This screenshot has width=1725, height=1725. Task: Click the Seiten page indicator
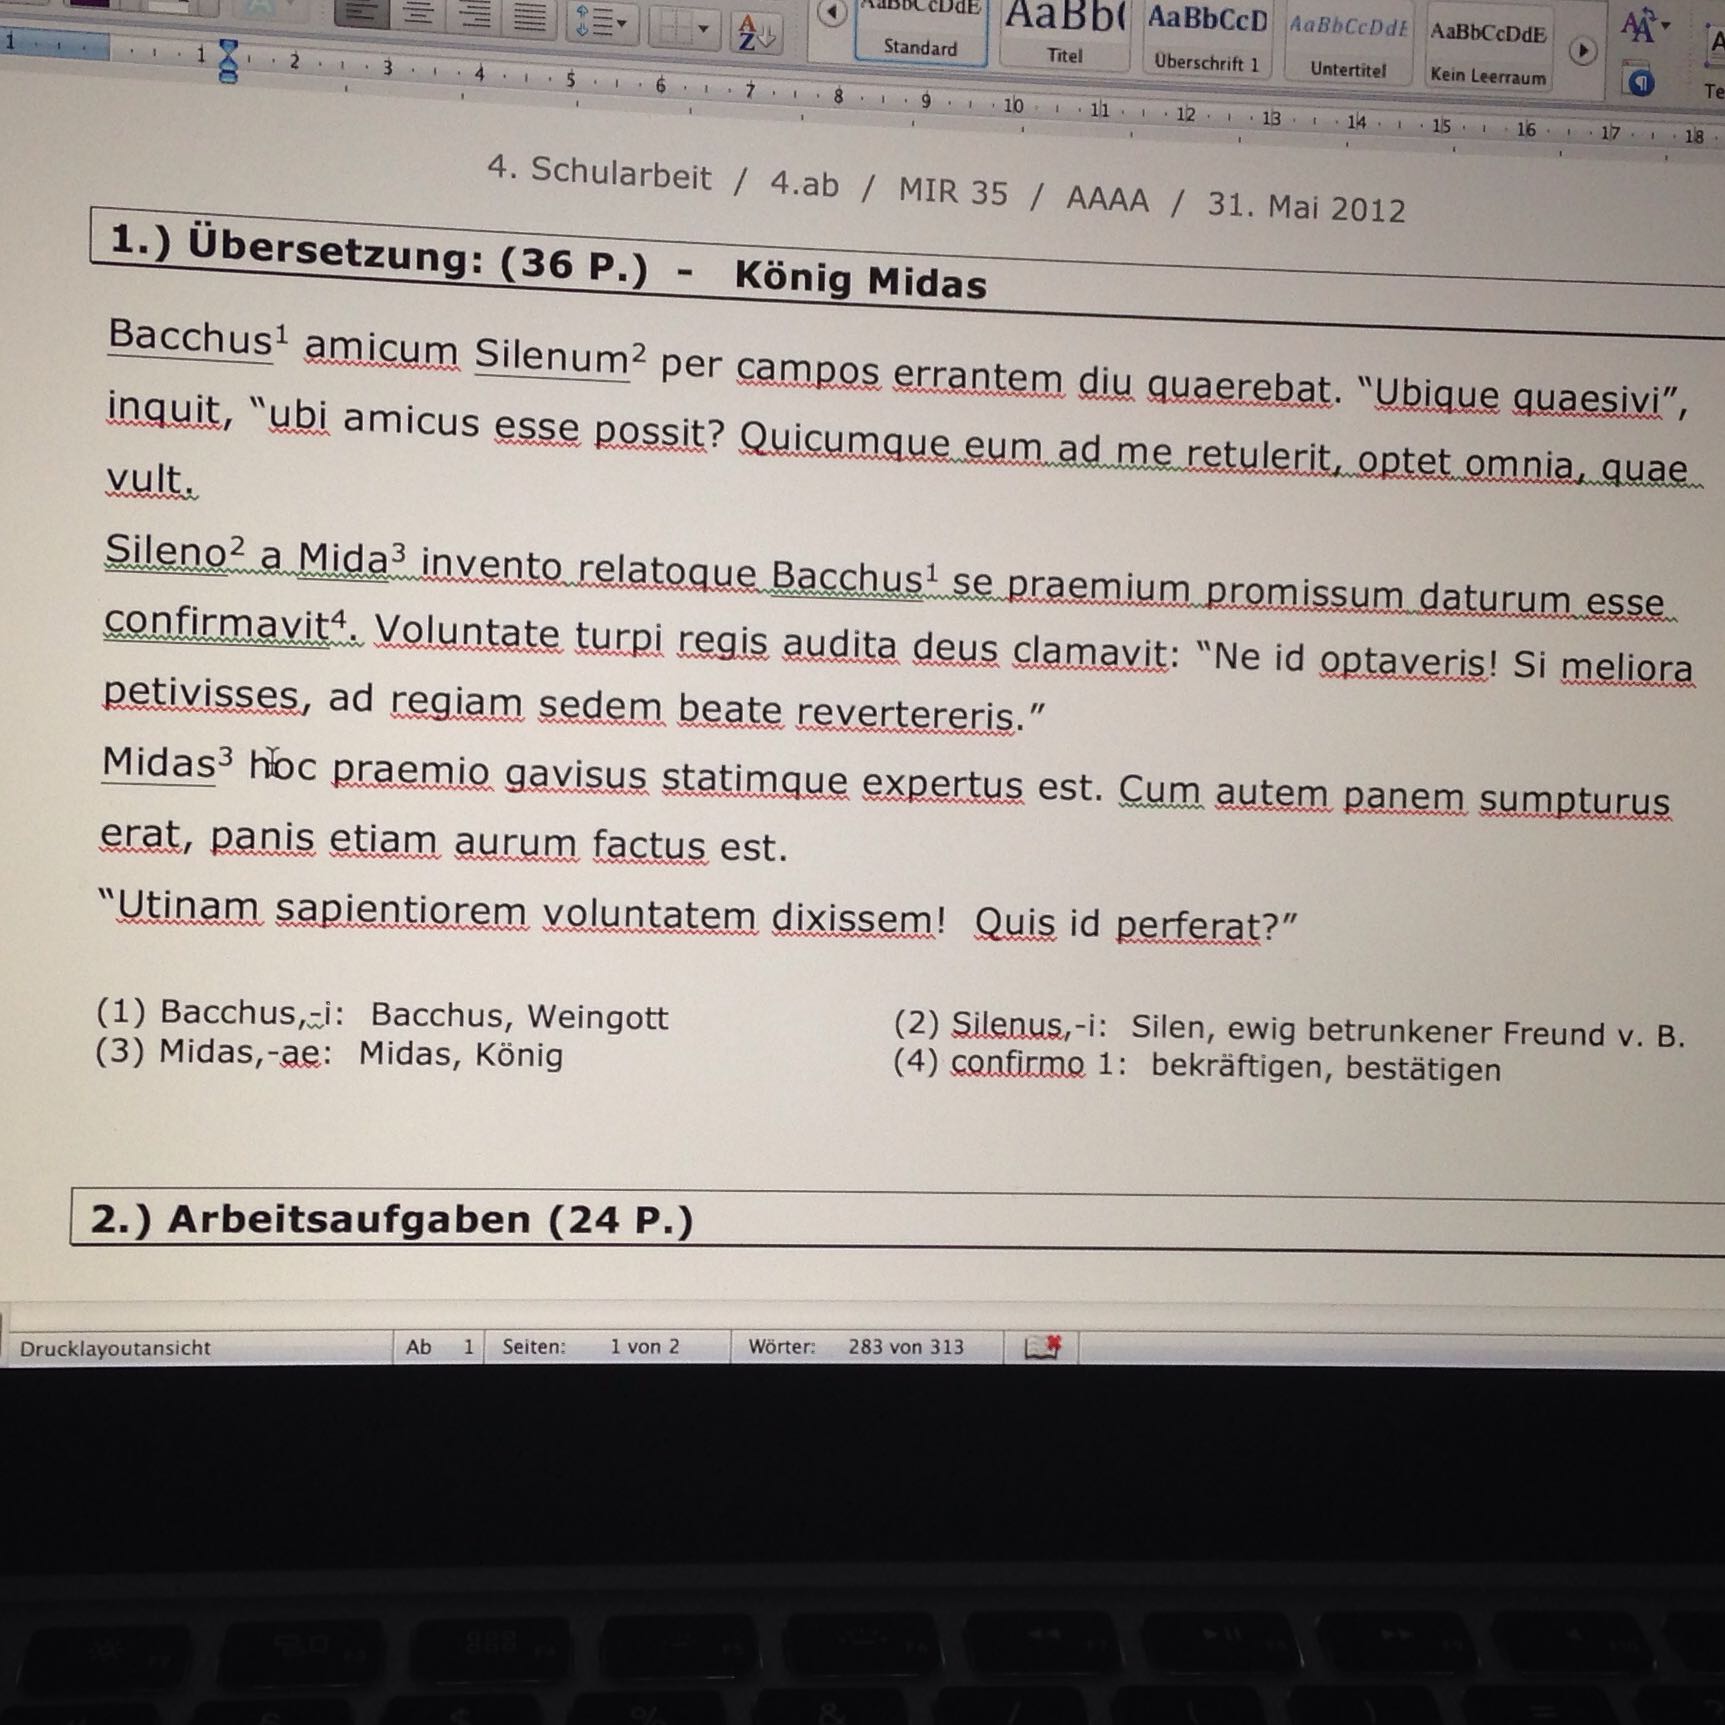tap(606, 1346)
